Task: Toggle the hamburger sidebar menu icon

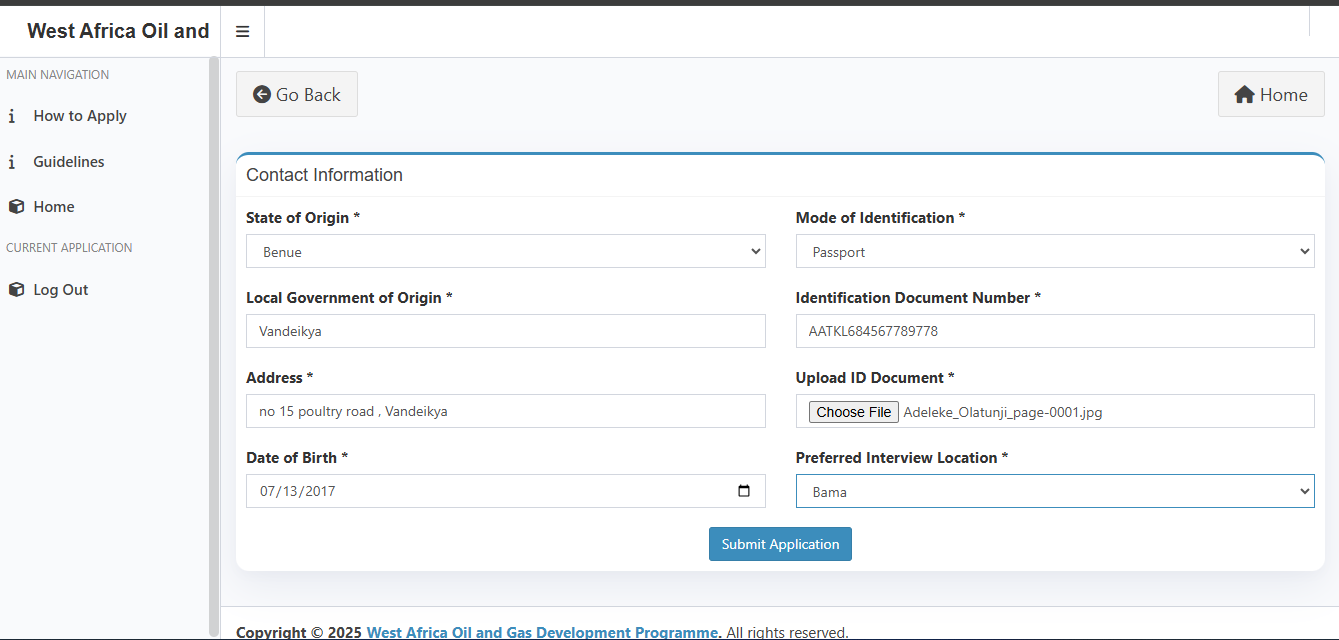Action: coord(242,32)
